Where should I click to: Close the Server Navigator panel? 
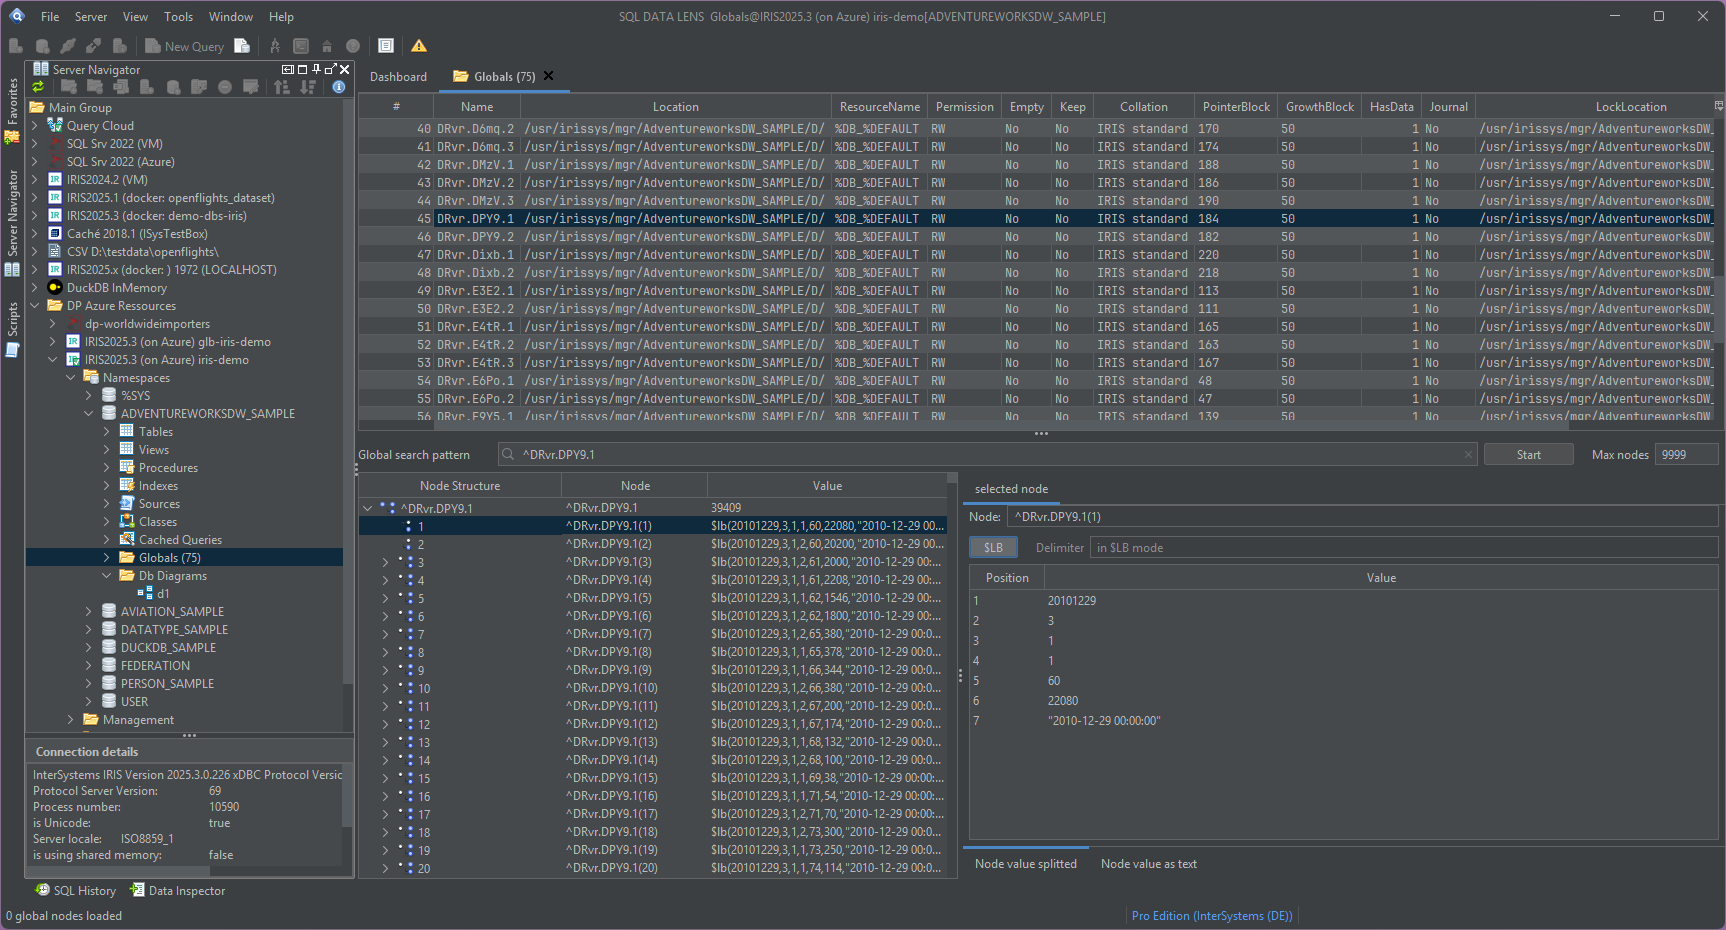click(x=345, y=69)
